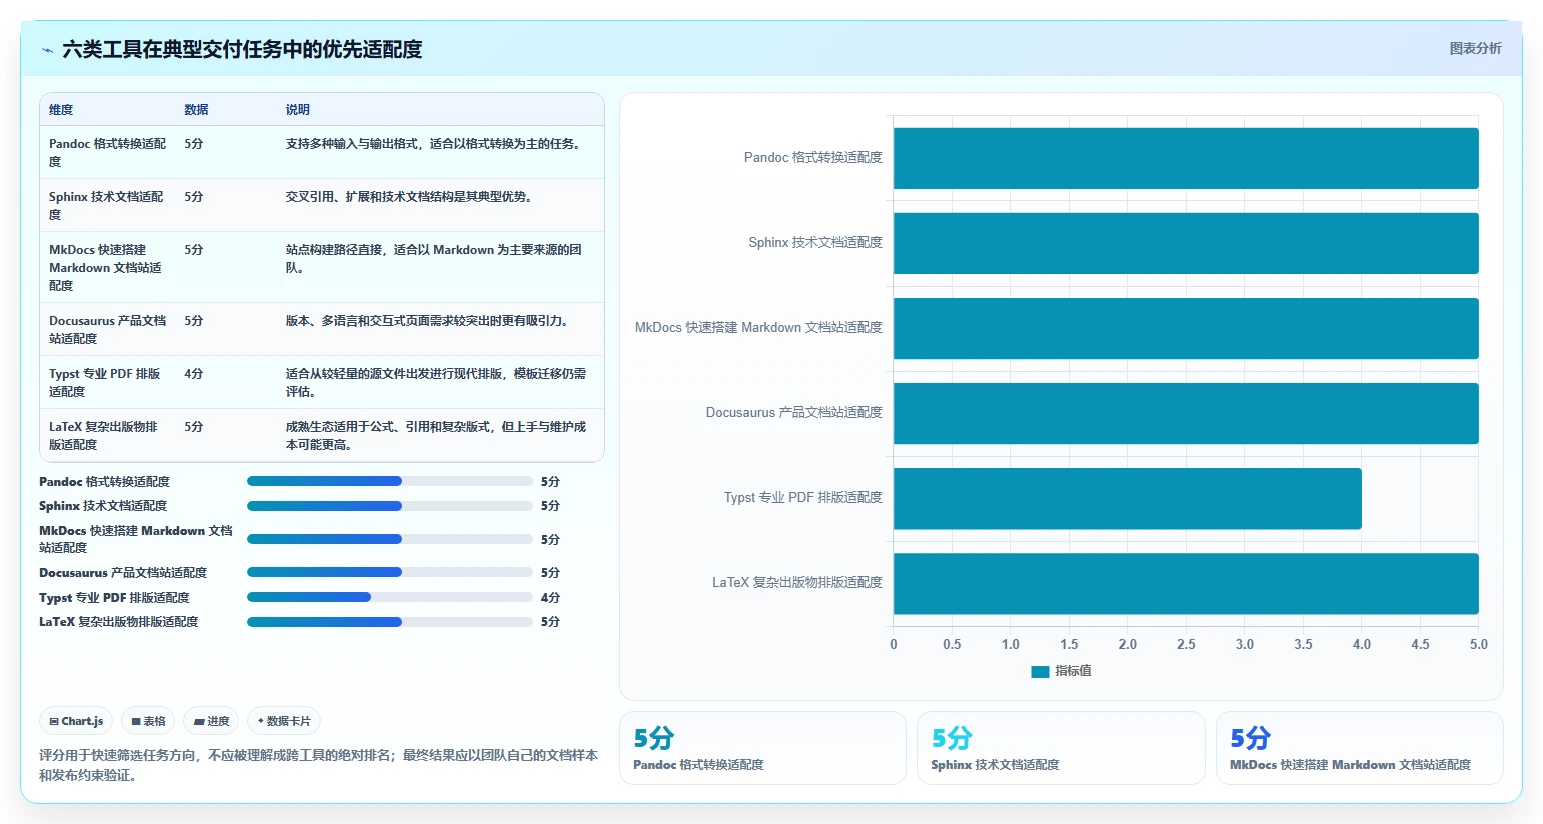1543x824 pixels.
Task: Click table cell 'Sphinx 技术文档适配度'
Action: pyautogui.click(x=107, y=205)
